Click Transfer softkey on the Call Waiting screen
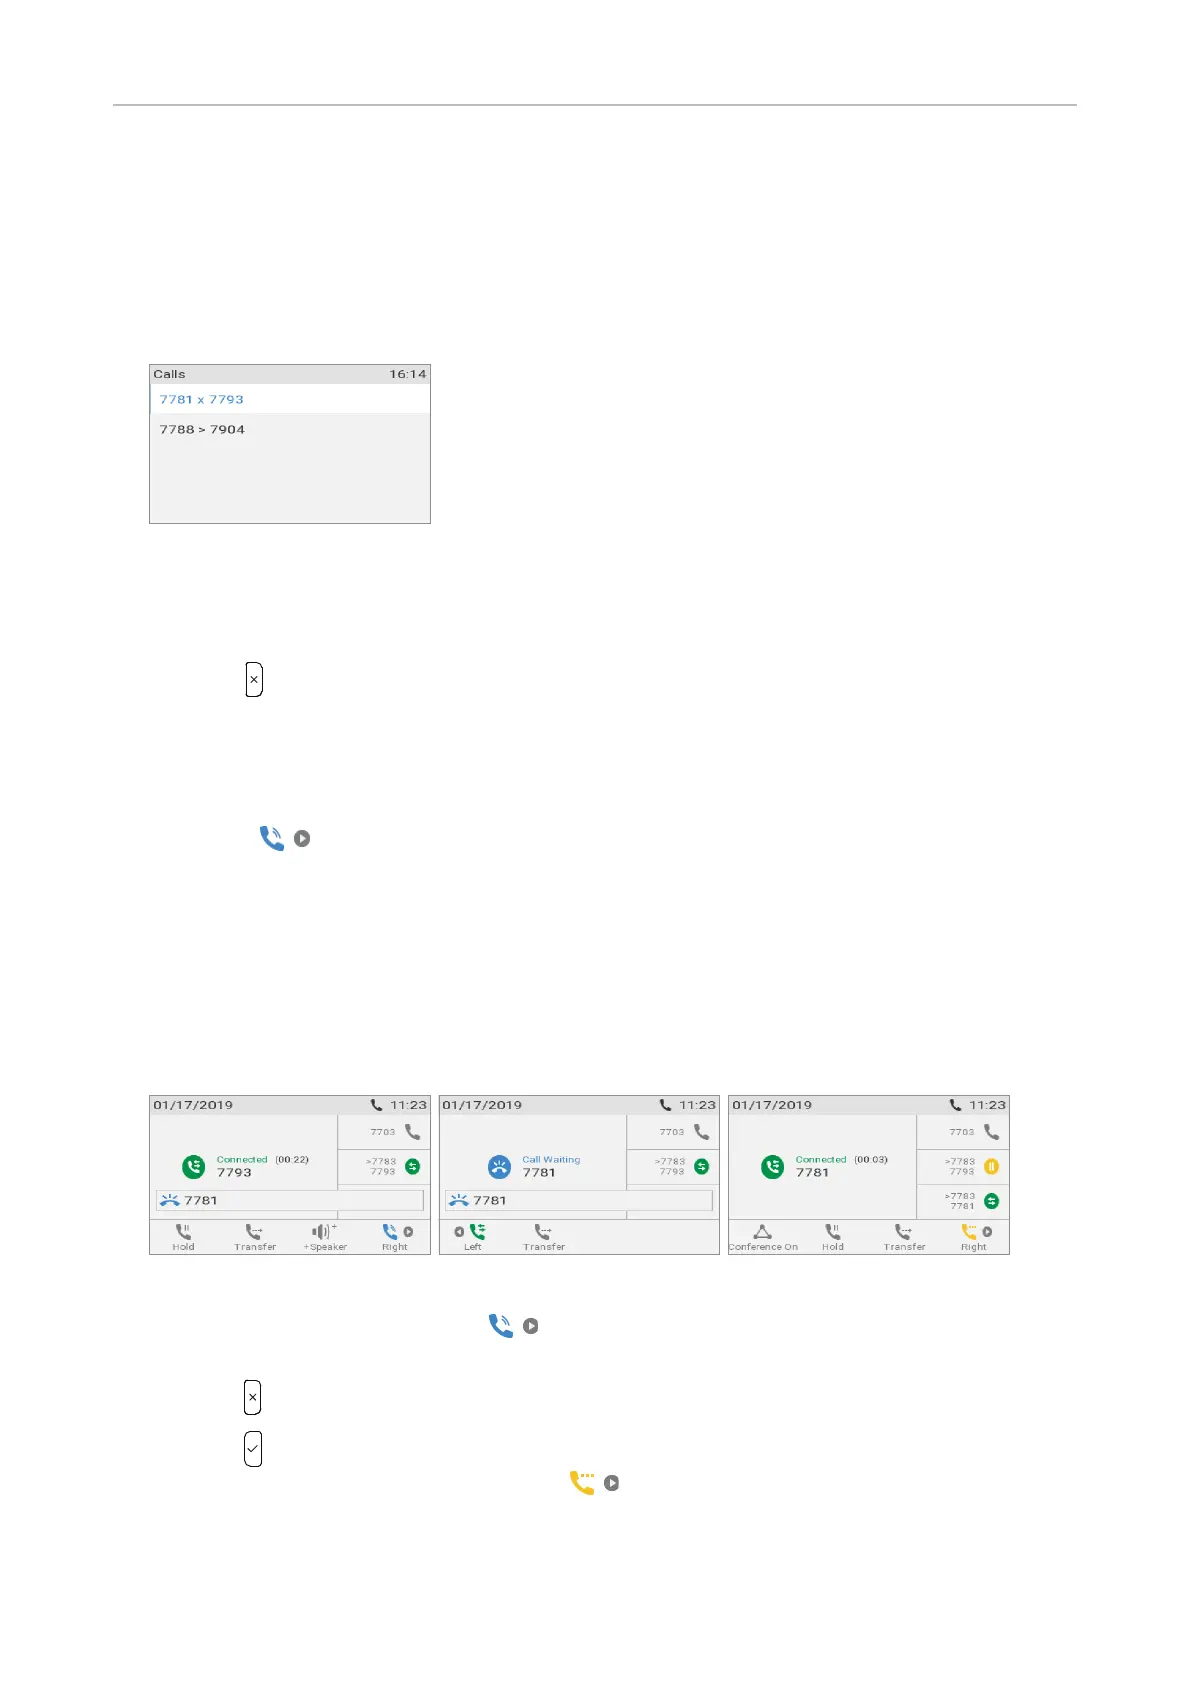1191x1684 pixels. point(544,1237)
